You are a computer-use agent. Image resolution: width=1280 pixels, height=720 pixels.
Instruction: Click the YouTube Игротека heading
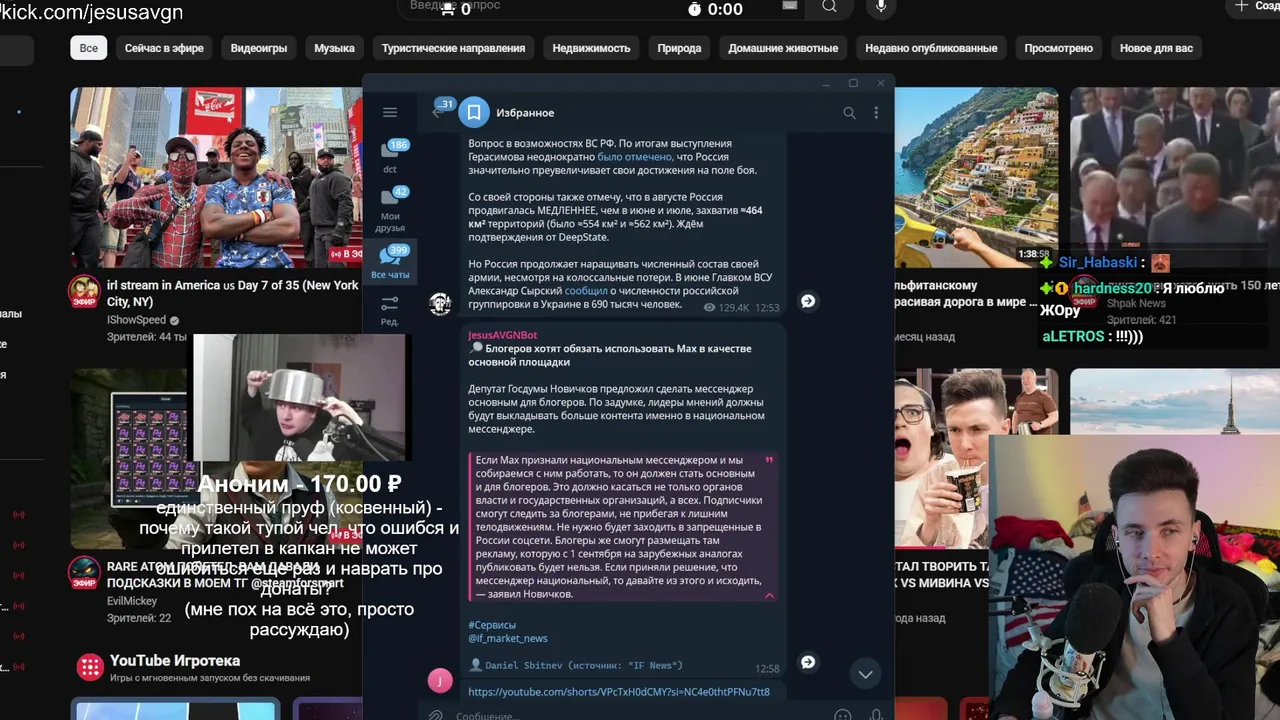click(x=175, y=661)
